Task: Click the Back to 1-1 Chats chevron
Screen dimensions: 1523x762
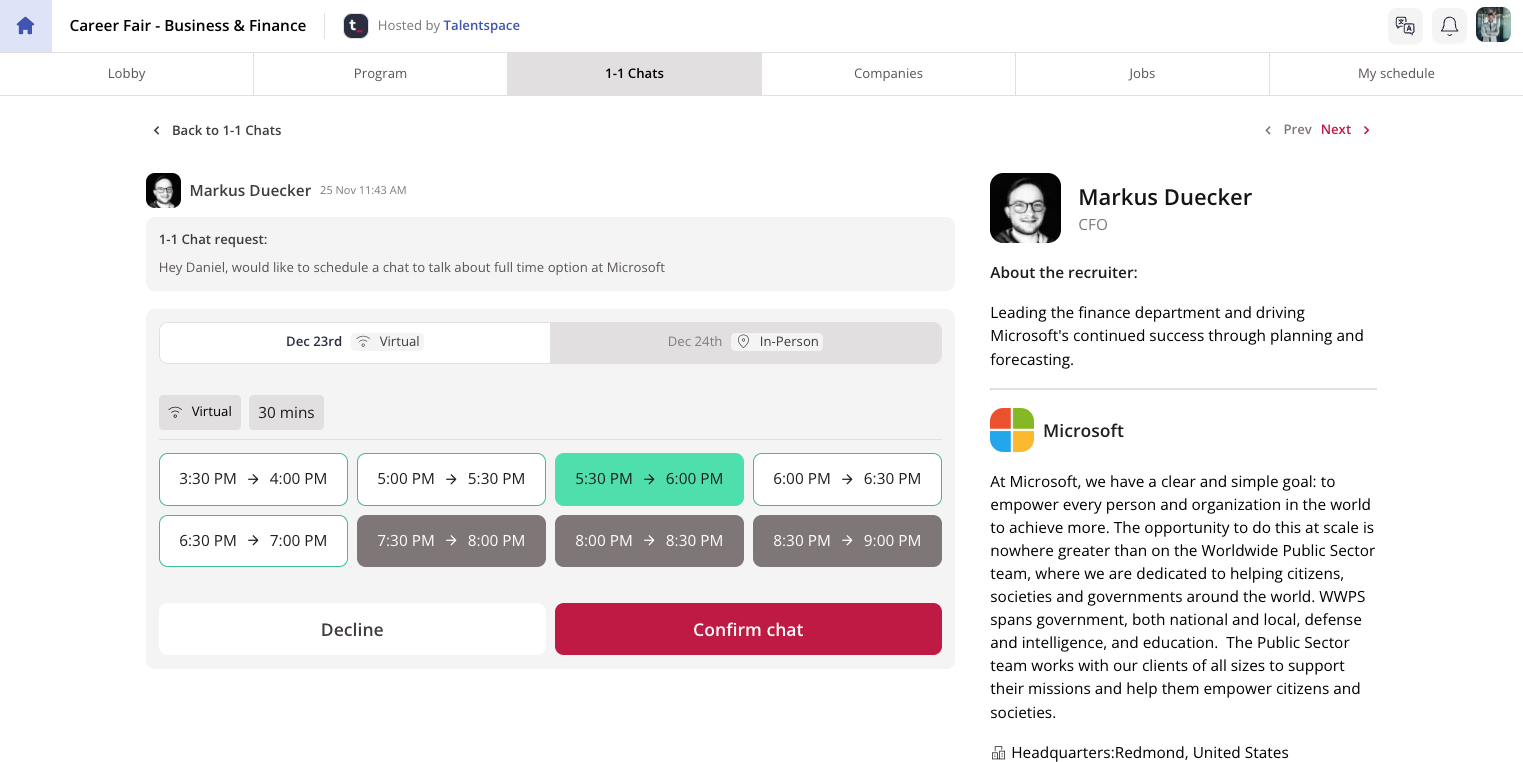Action: (156, 131)
